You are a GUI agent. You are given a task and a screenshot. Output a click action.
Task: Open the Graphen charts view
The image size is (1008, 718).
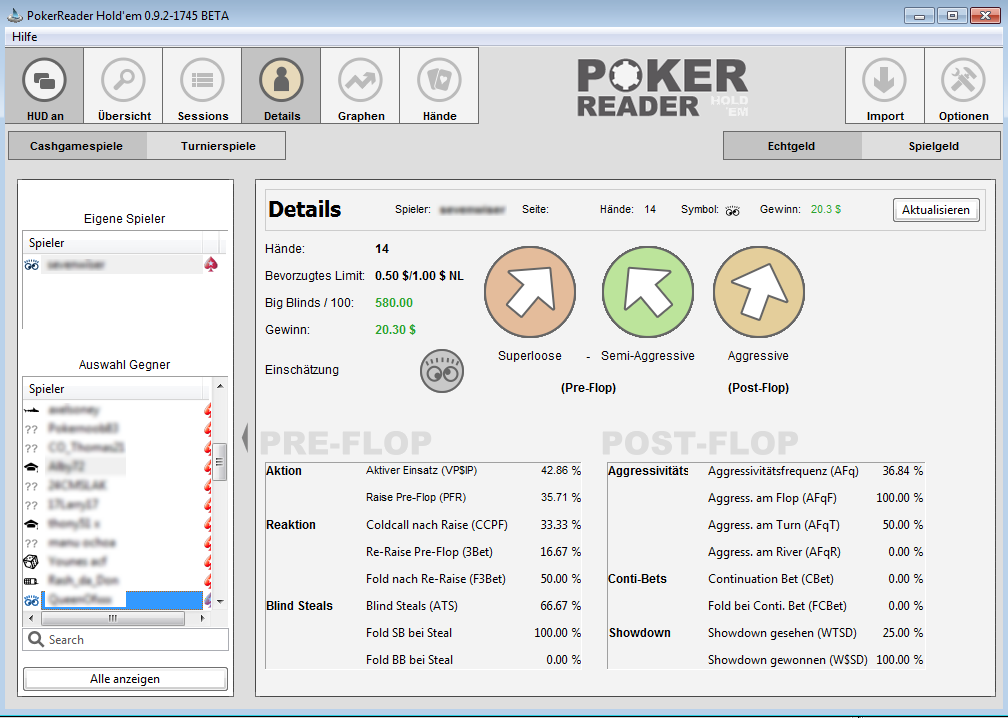[x=361, y=85]
